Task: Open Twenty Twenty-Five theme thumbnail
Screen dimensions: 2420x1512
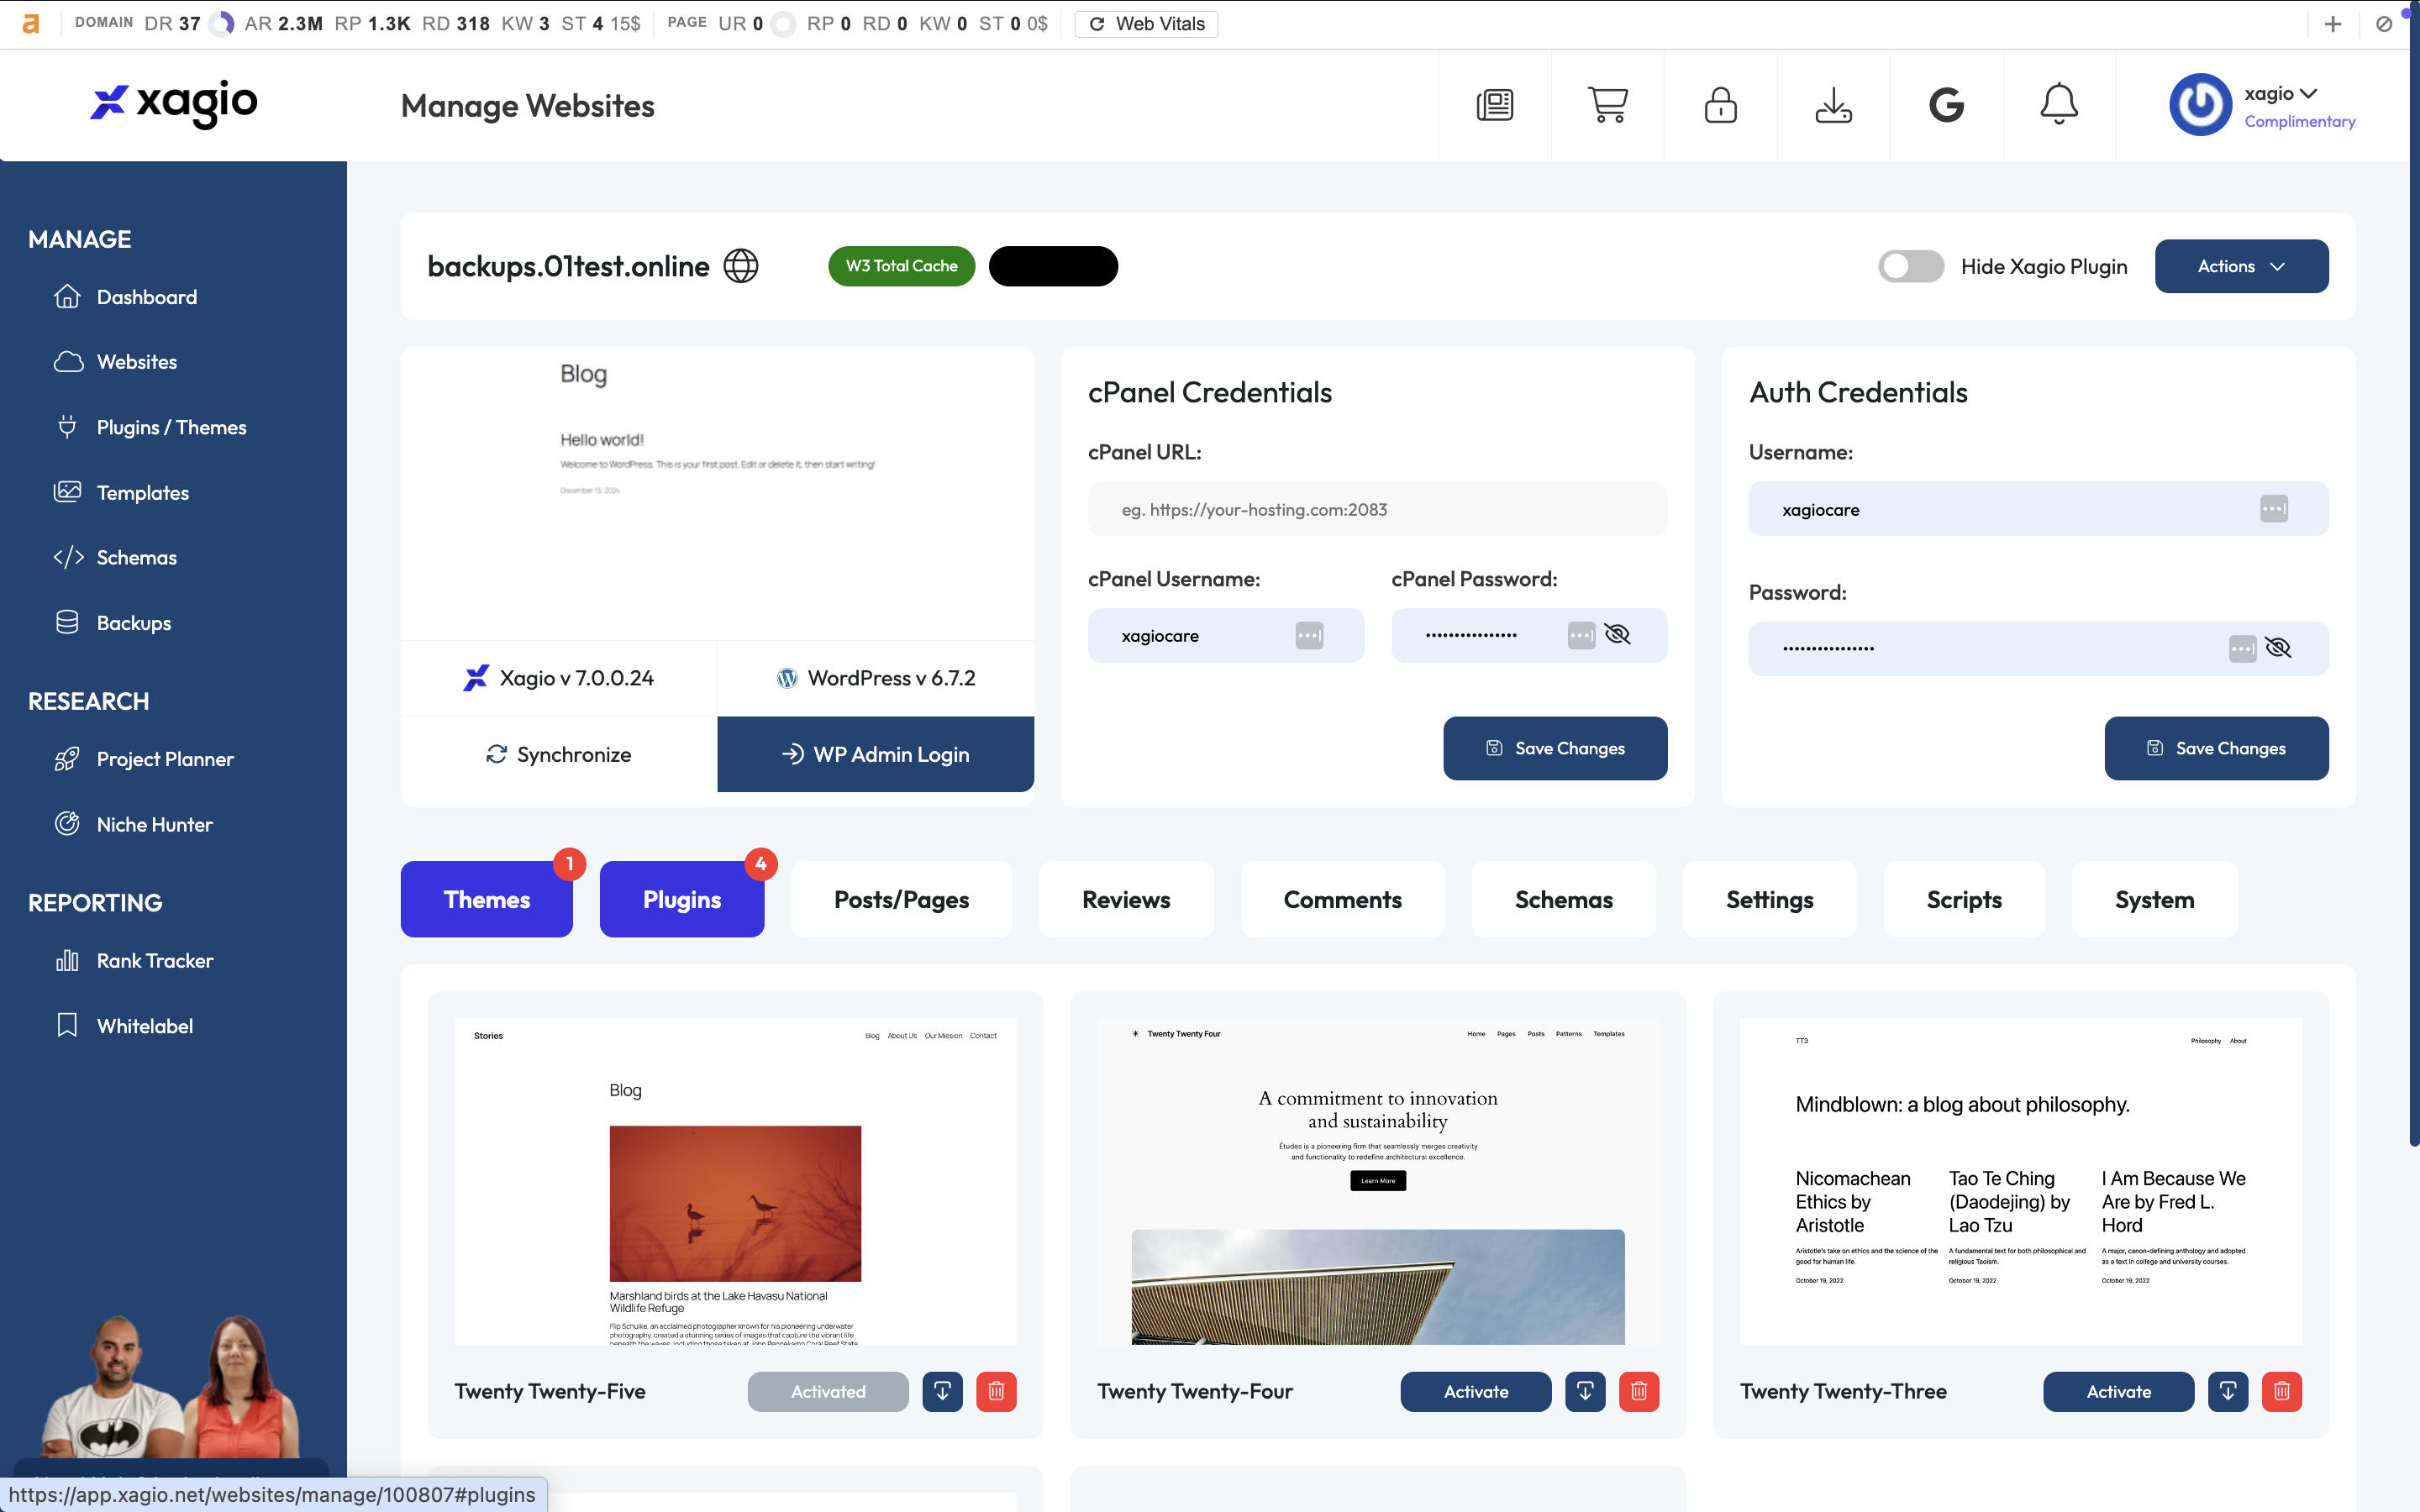Action: coord(735,1181)
